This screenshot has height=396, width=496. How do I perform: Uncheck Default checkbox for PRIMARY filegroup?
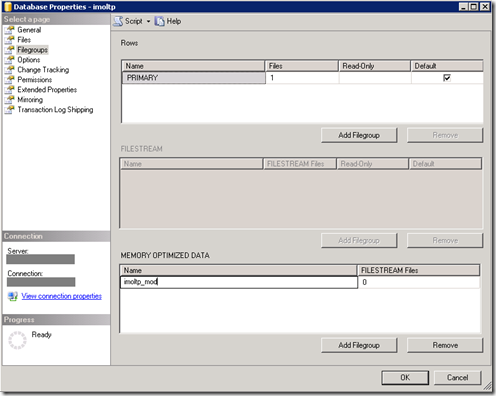tap(447, 78)
